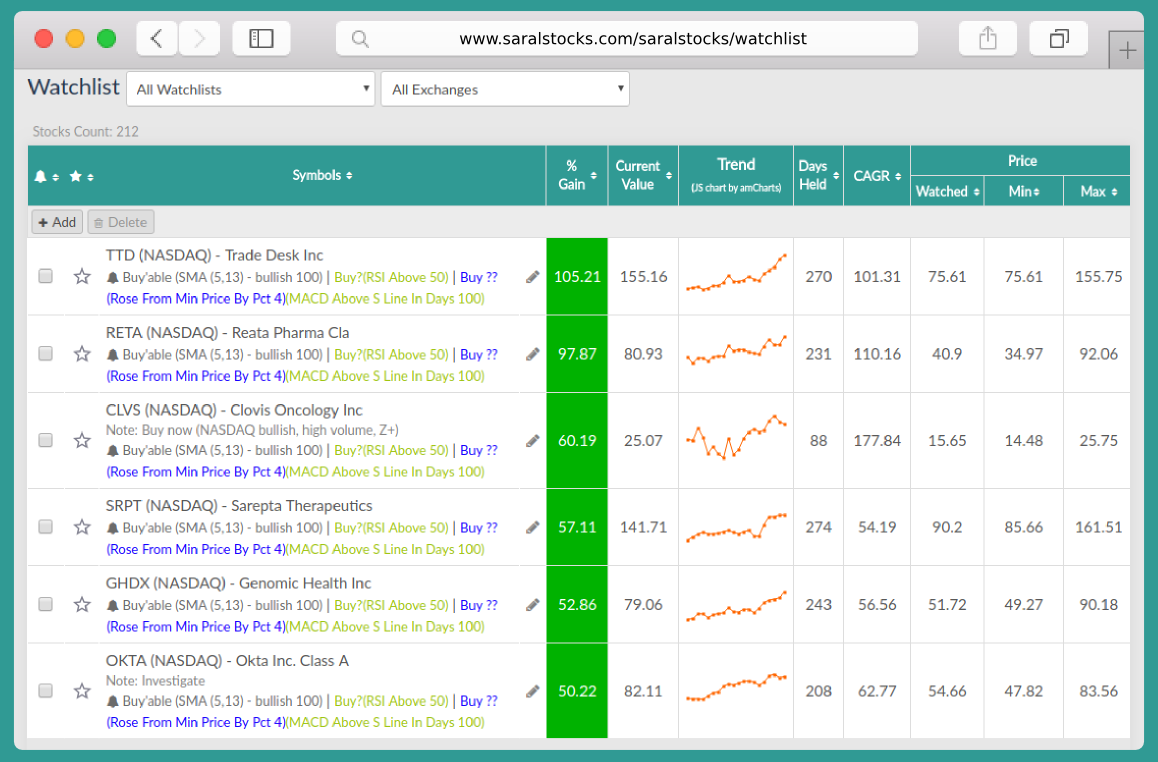Click the address bar URL field
This screenshot has width=1158, height=762.
click(627, 38)
